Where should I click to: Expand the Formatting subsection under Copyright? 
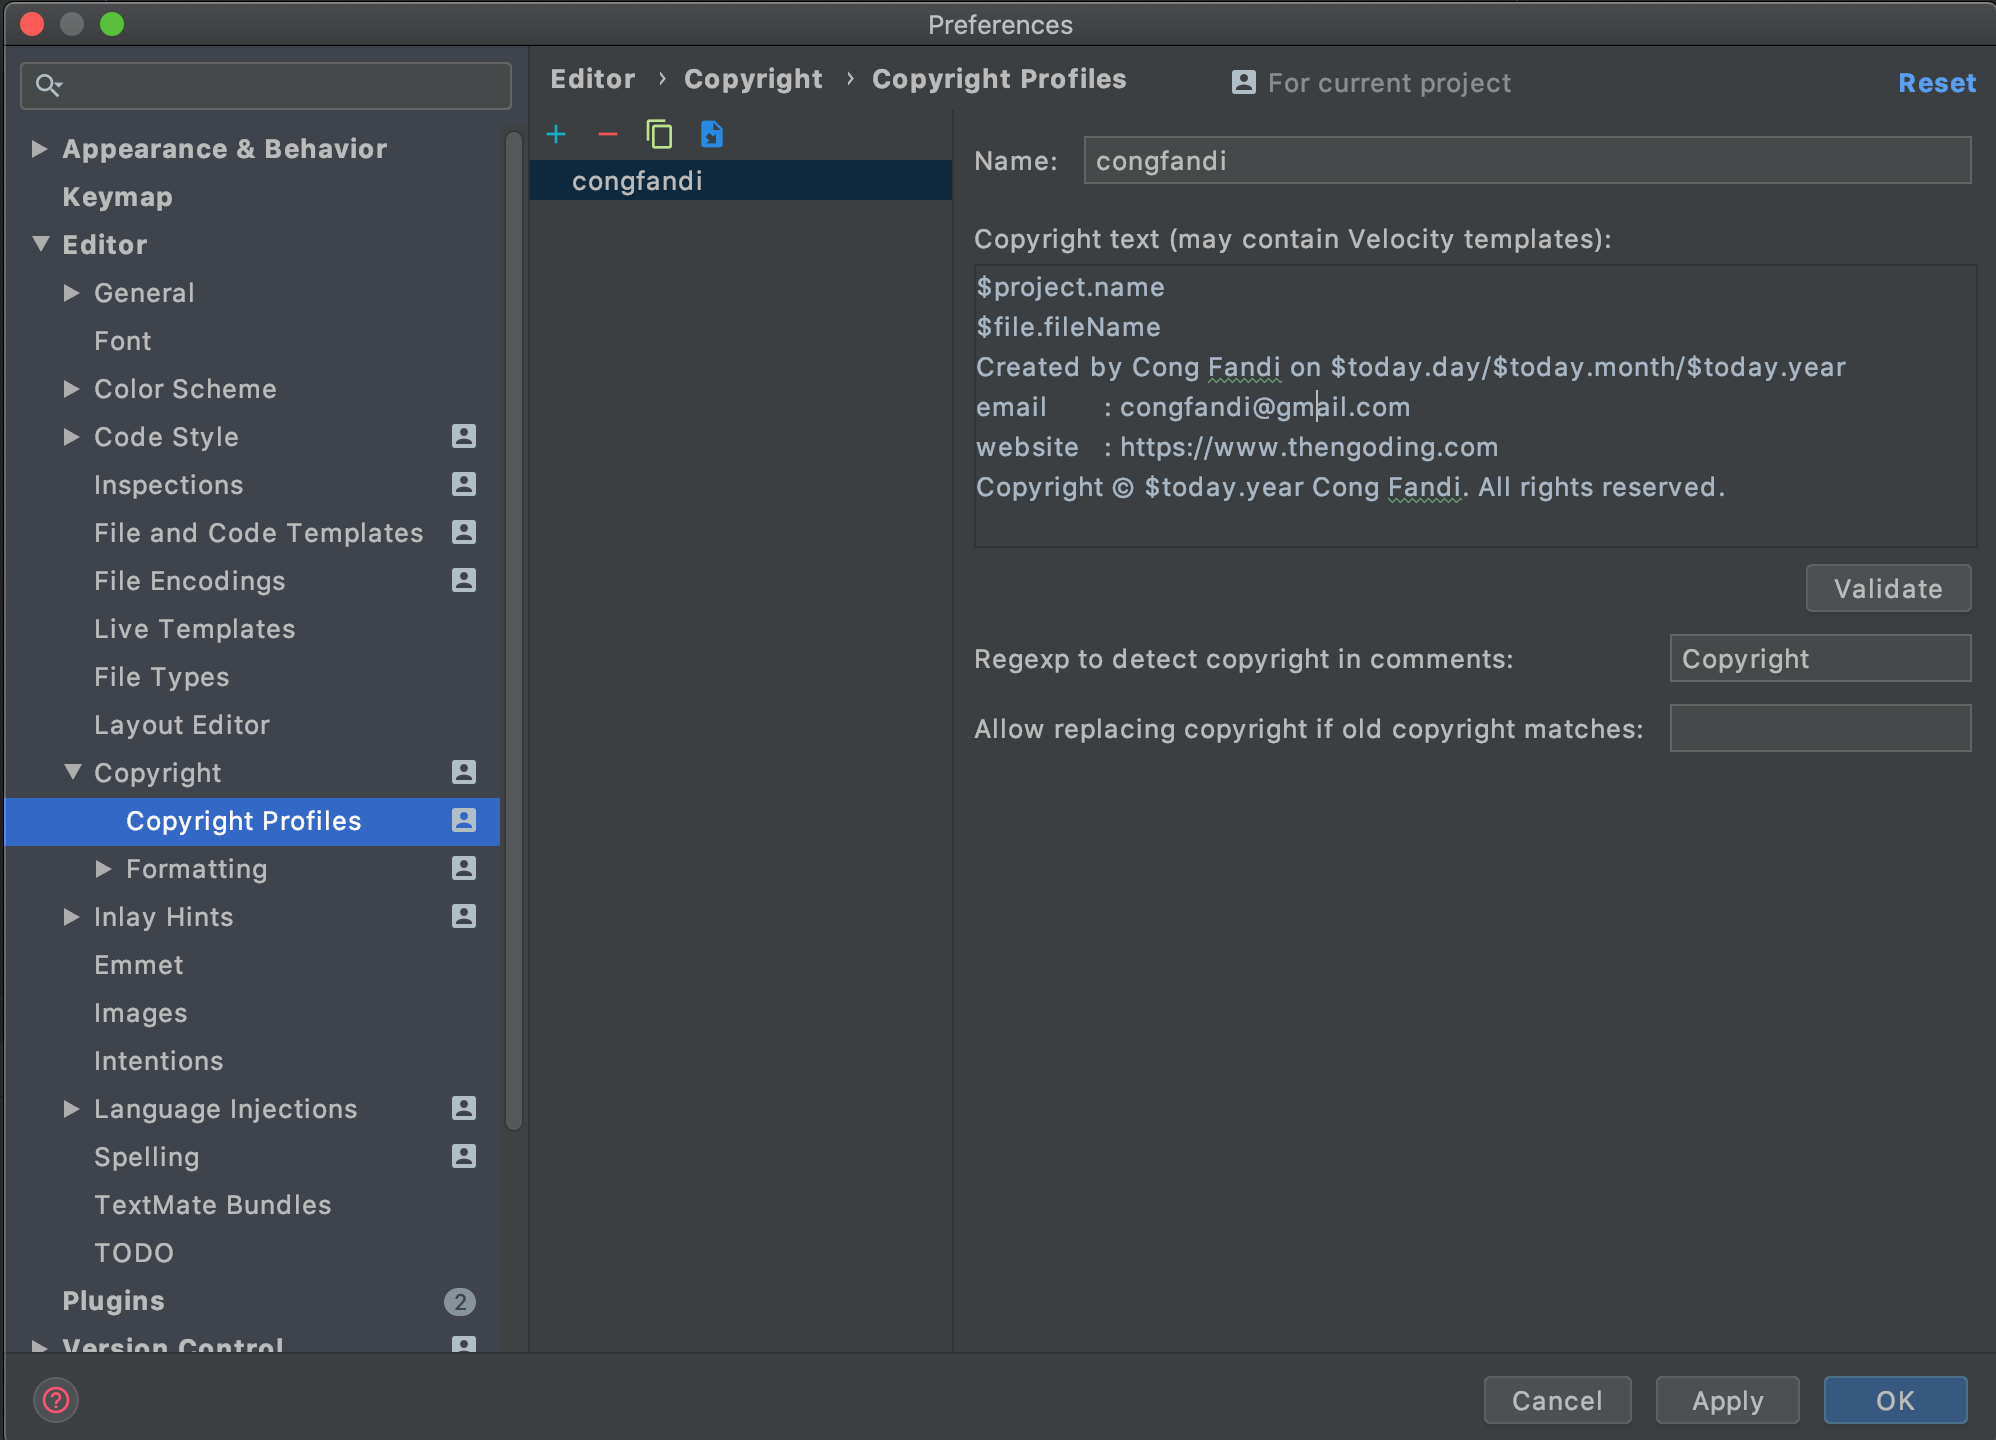click(103, 869)
